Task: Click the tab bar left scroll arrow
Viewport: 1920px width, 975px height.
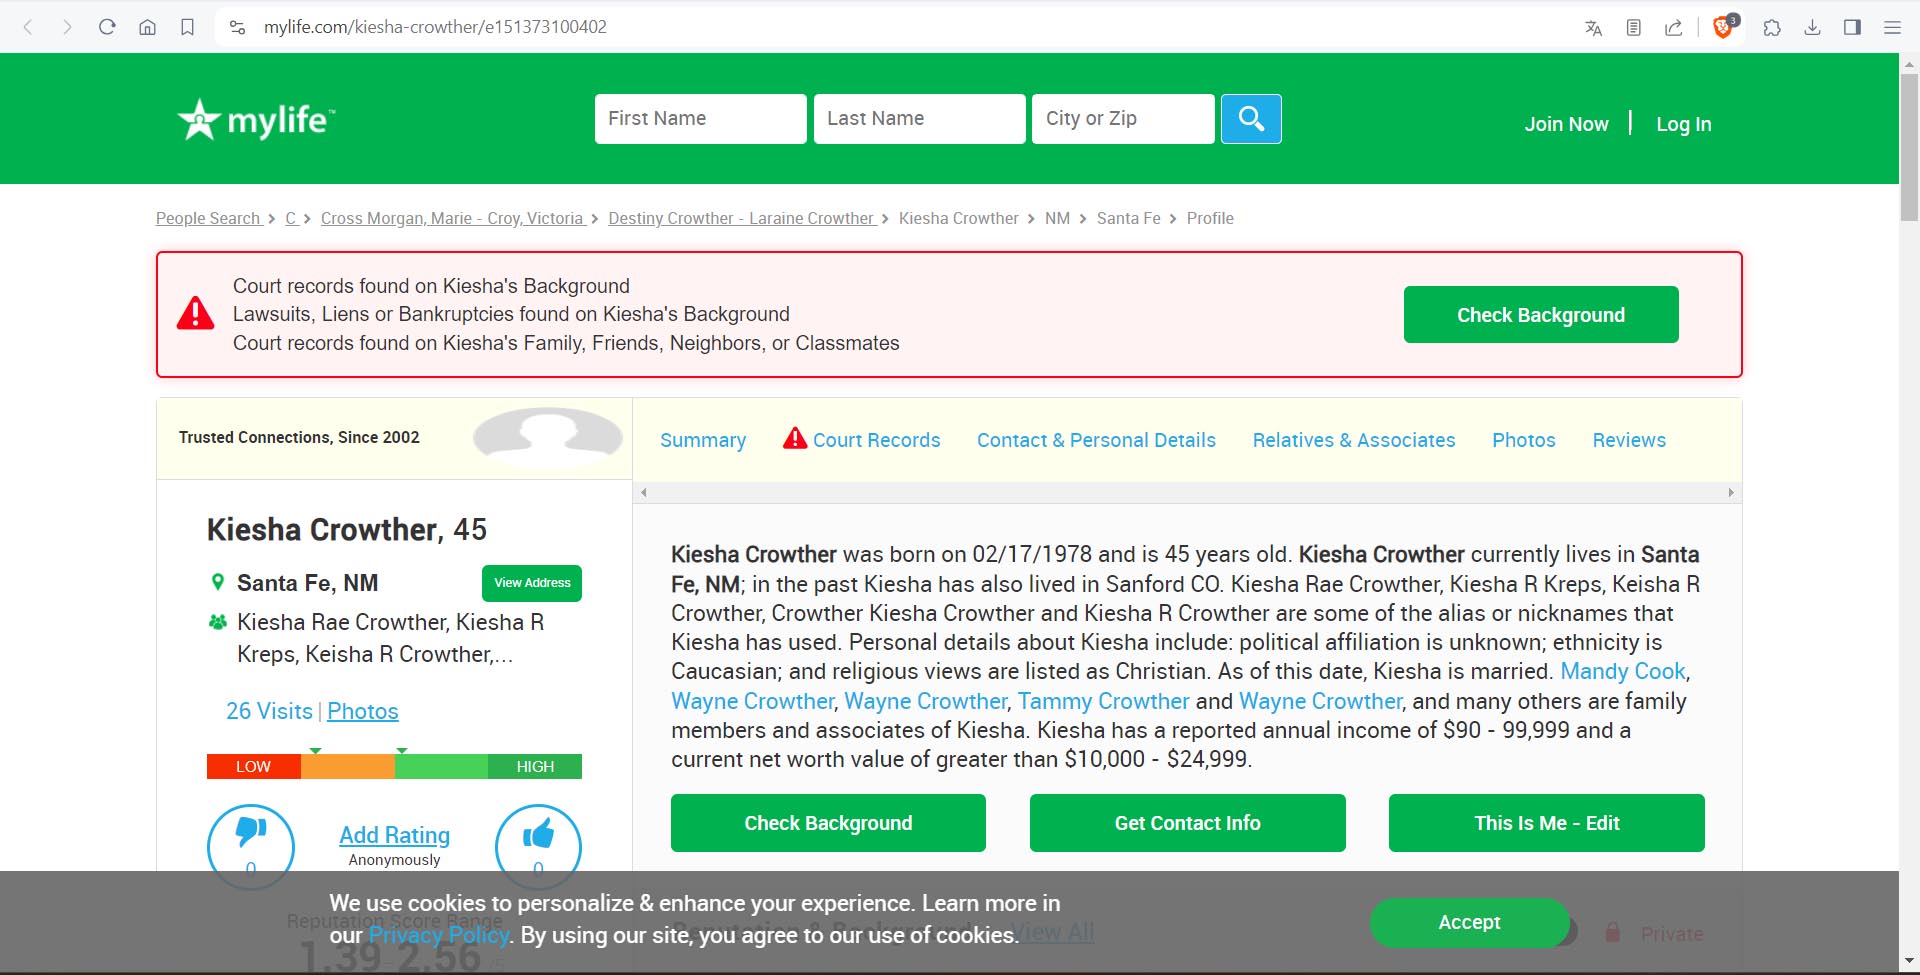Action: (x=644, y=492)
